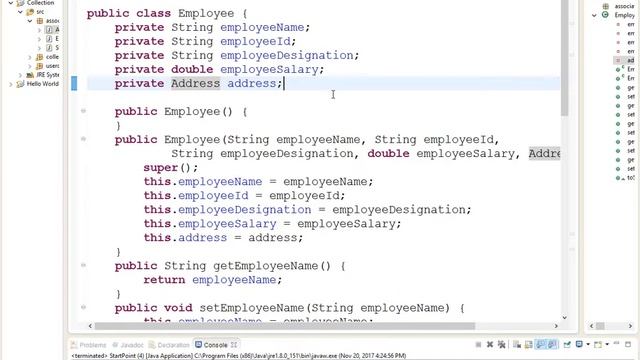Click the JRE System Library icon
640x360 pixels.
coord(30,75)
